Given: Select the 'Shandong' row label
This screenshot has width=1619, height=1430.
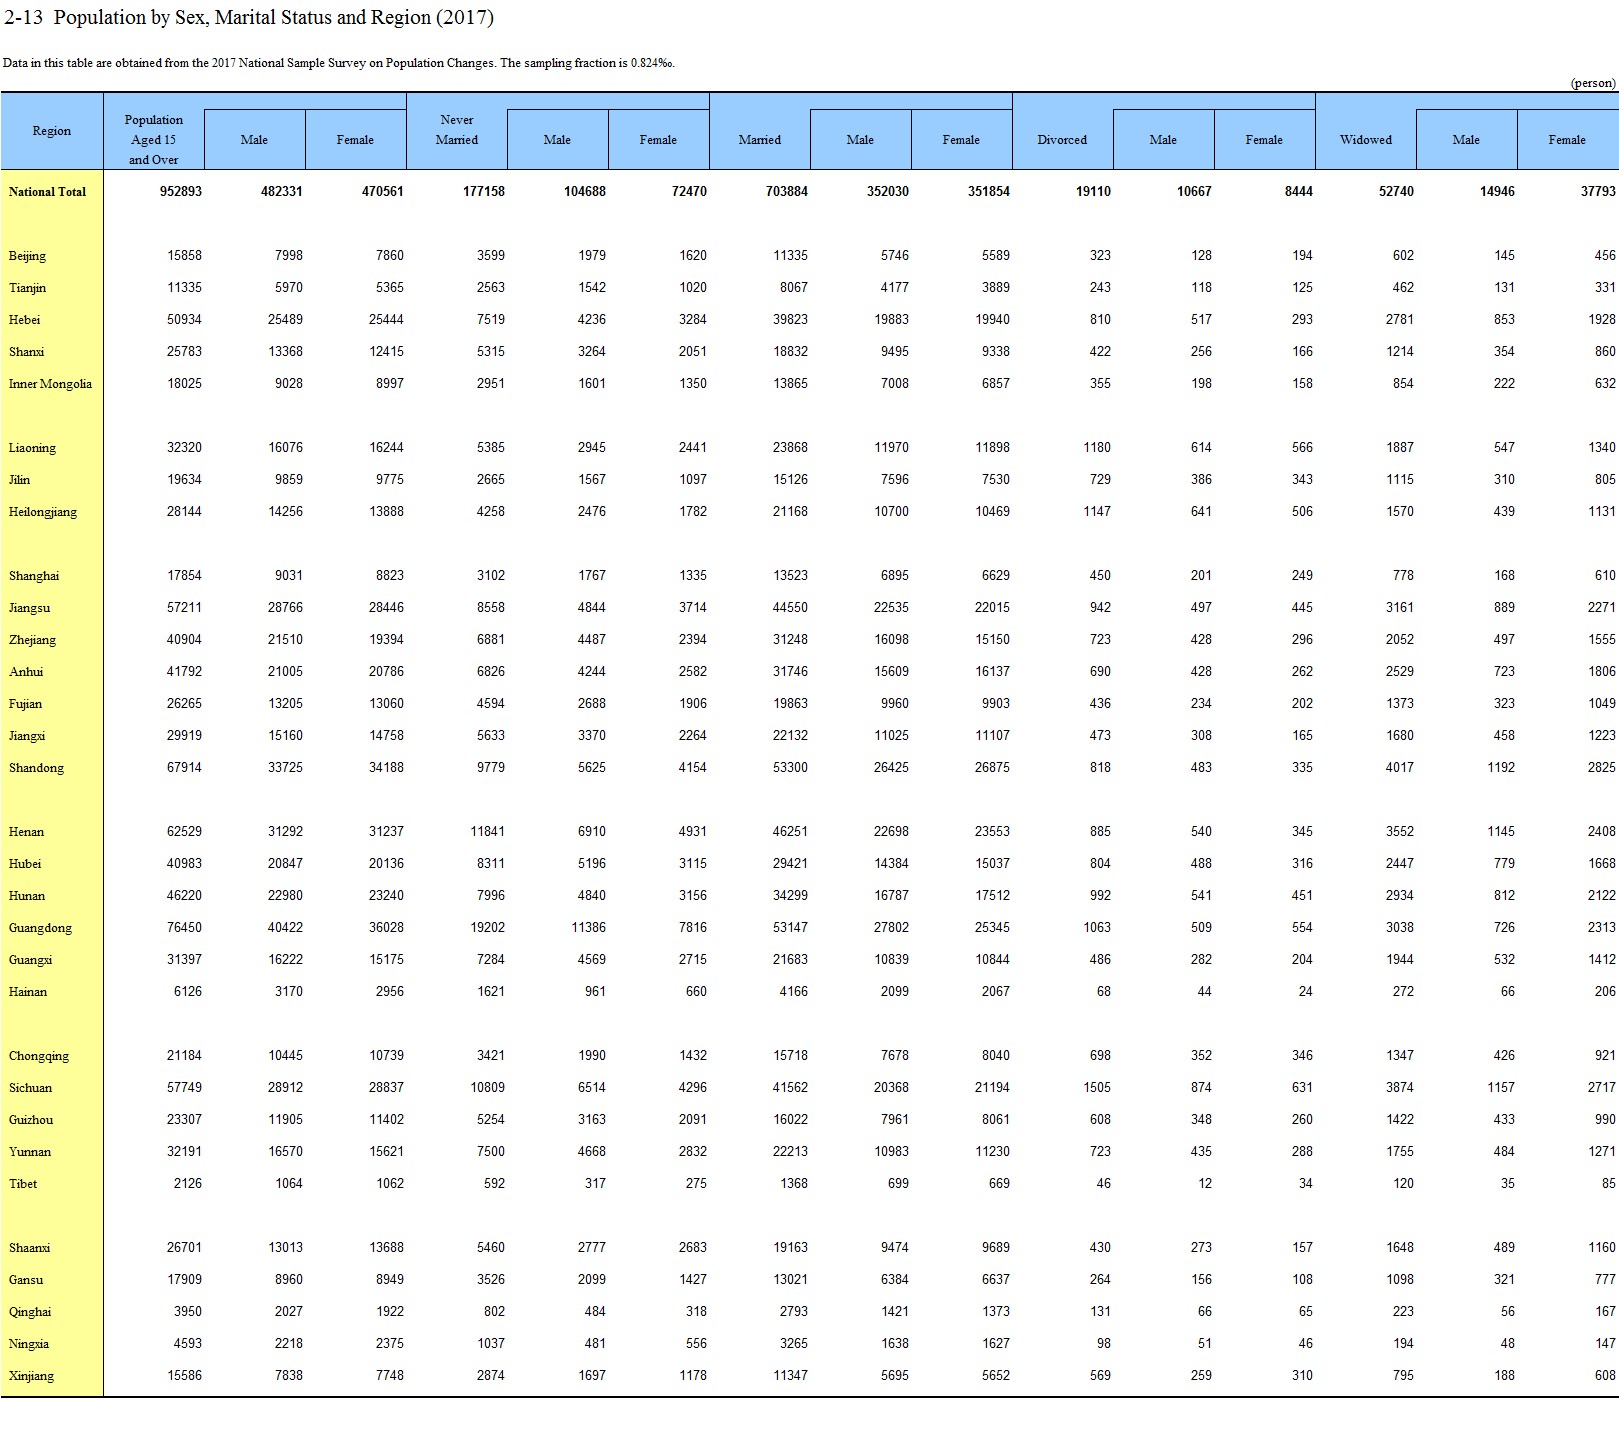Looking at the screenshot, I should pyautogui.click(x=36, y=768).
